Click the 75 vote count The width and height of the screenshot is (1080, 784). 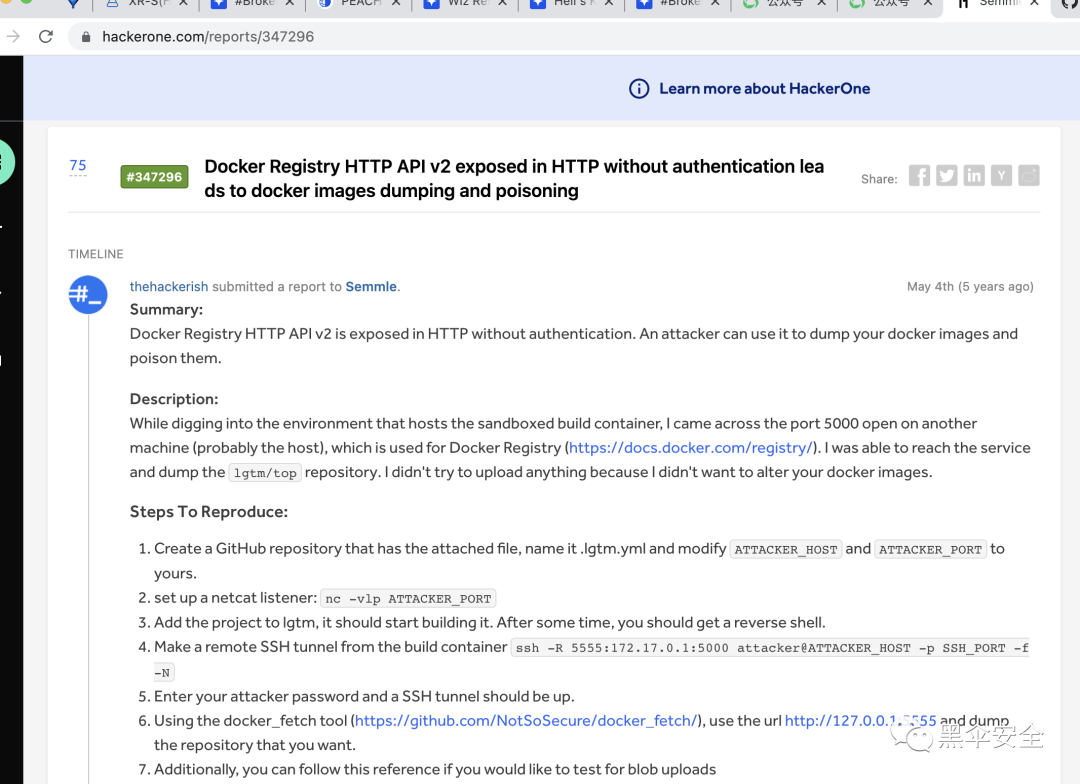(x=78, y=165)
